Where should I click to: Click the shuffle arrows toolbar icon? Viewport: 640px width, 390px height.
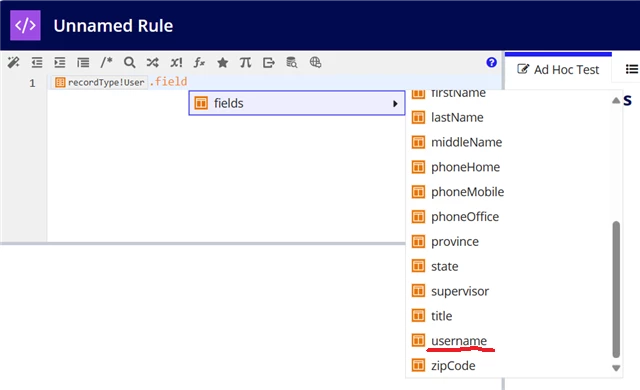pyautogui.click(x=153, y=62)
